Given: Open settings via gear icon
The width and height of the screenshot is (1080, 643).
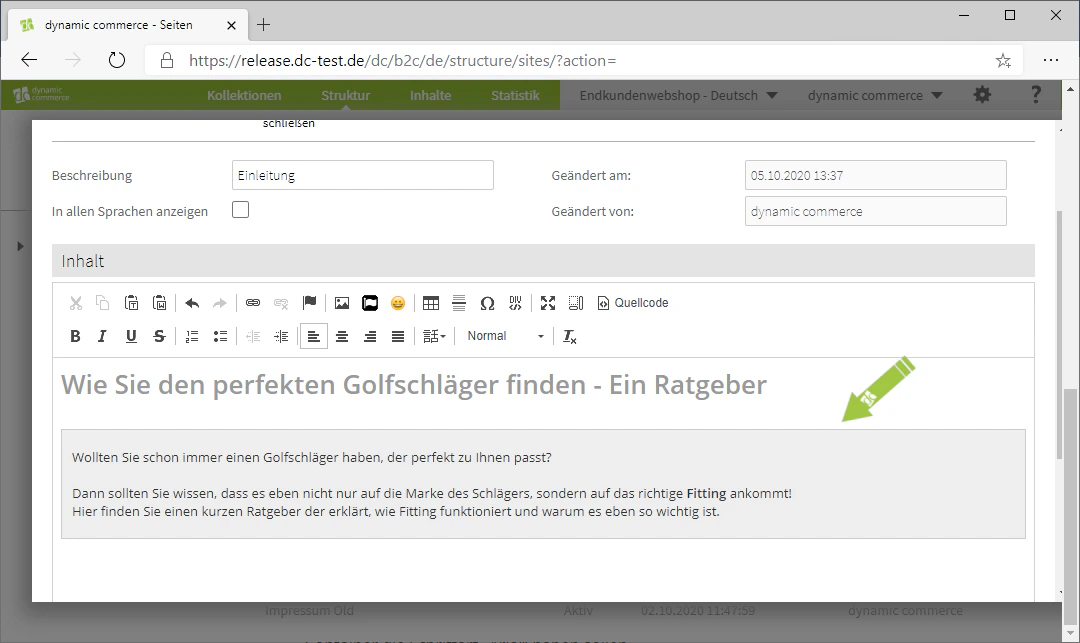Looking at the screenshot, I should [x=982, y=94].
